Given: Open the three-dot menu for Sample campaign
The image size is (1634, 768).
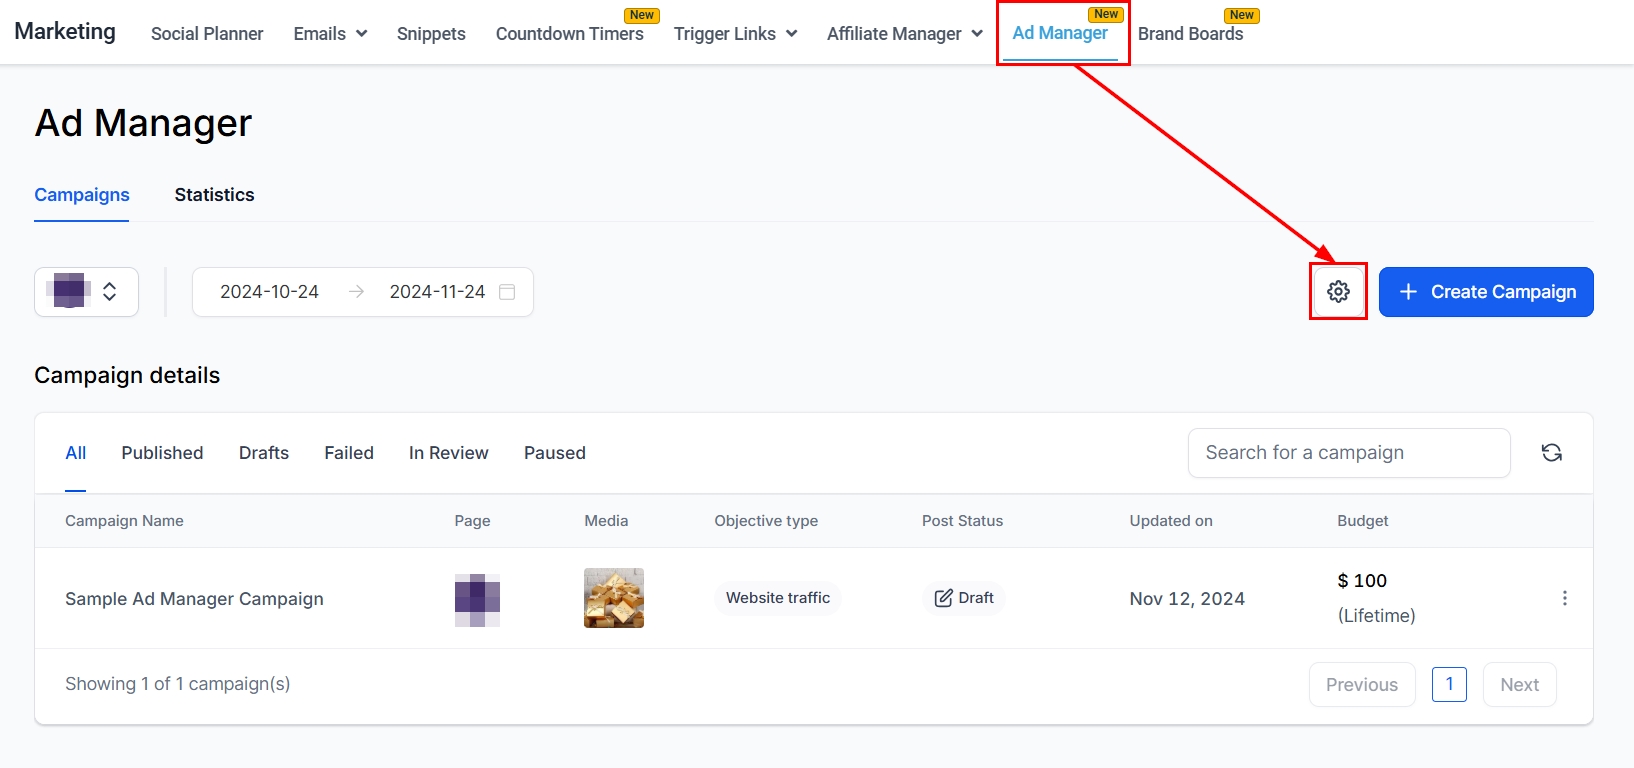Looking at the screenshot, I should click(1564, 598).
